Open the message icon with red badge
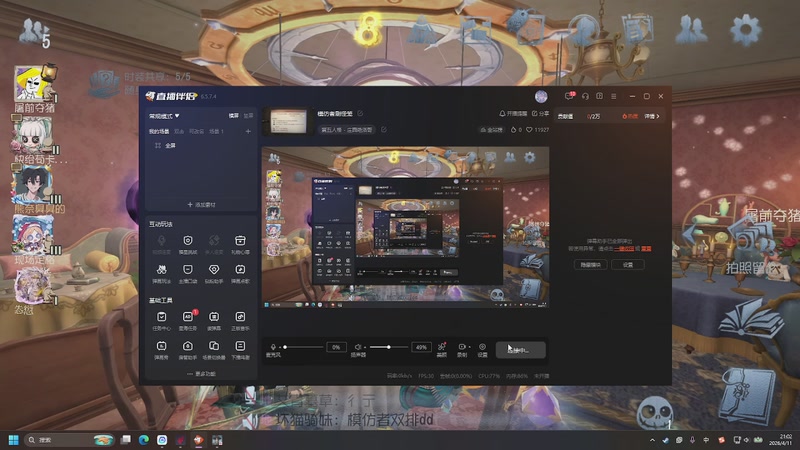This screenshot has width=800, height=450. click(569, 96)
